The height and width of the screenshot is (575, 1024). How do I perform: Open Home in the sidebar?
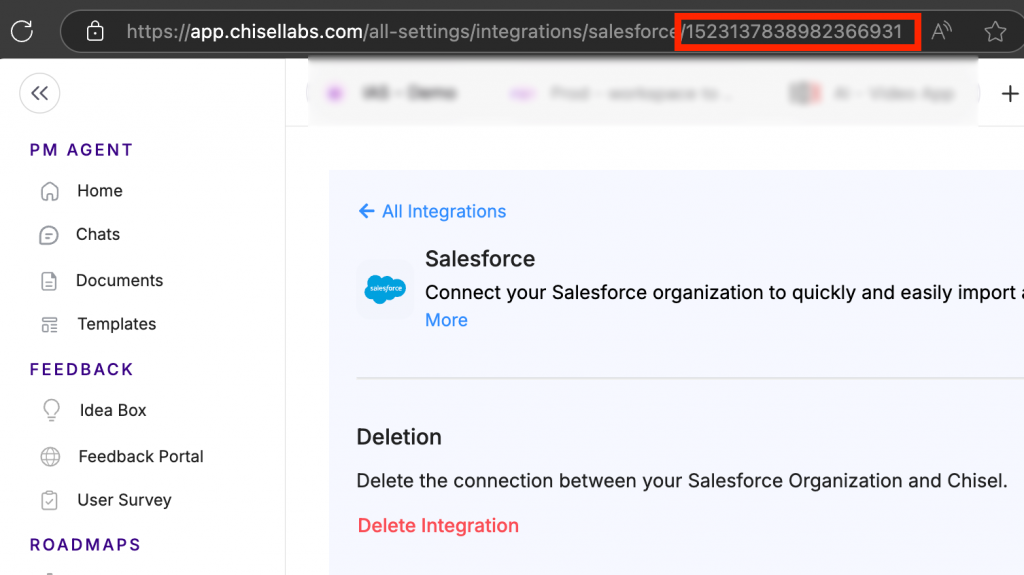coord(99,191)
